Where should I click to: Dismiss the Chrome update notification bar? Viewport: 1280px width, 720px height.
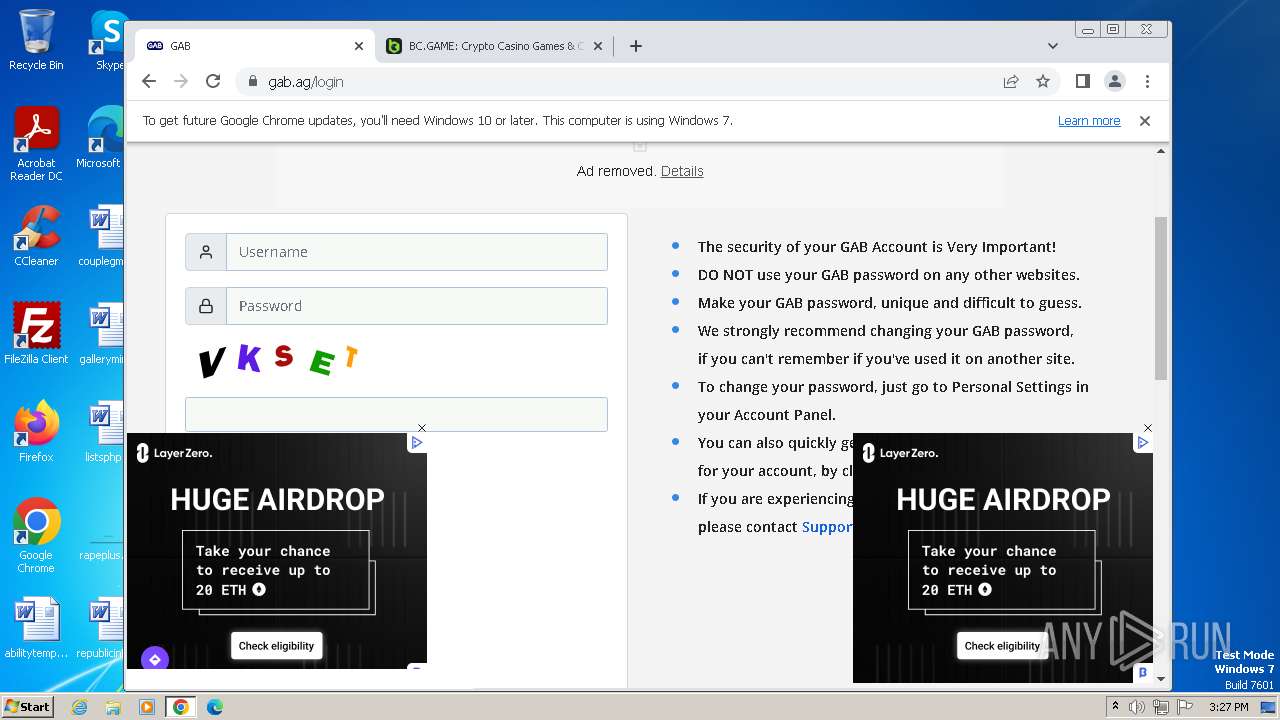(1145, 121)
